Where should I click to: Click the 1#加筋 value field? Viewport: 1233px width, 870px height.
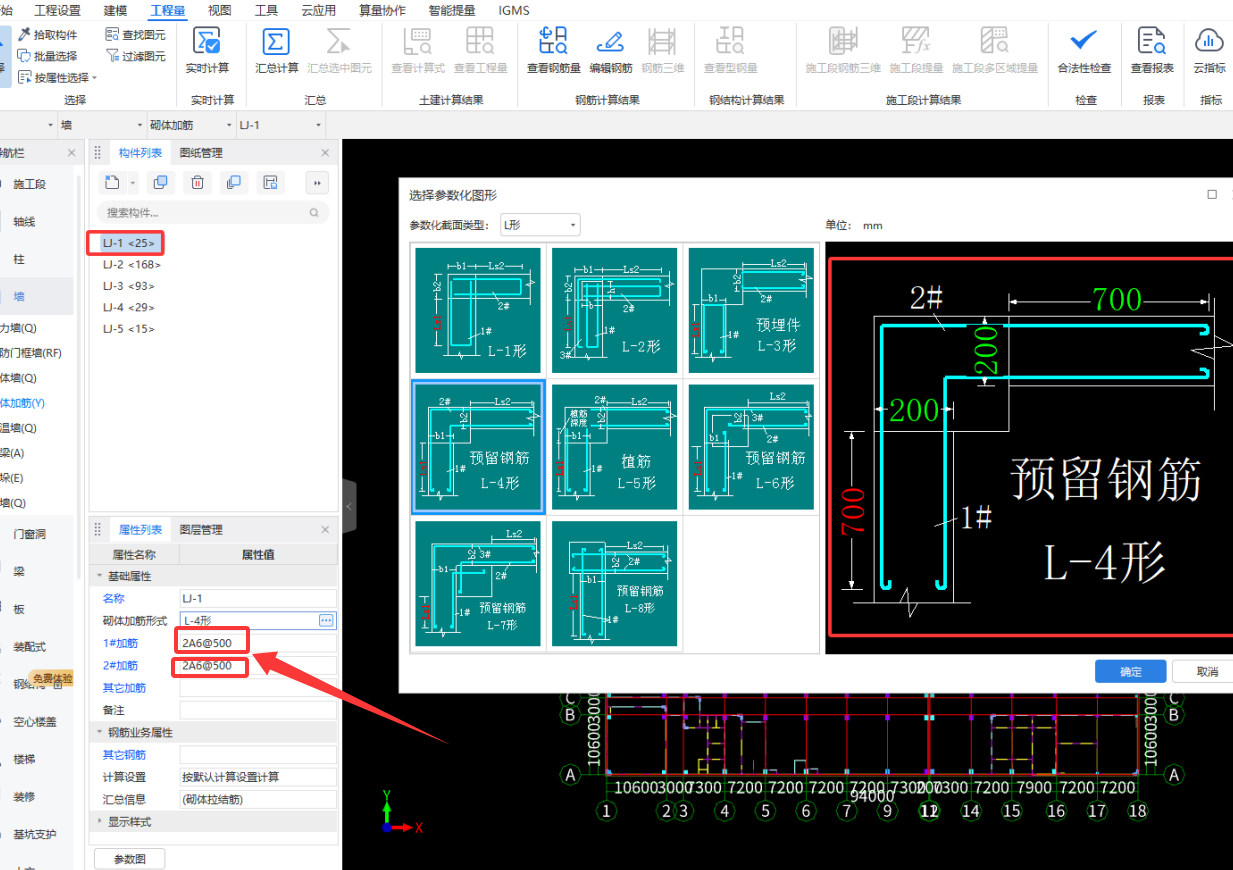[x=257, y=643]
